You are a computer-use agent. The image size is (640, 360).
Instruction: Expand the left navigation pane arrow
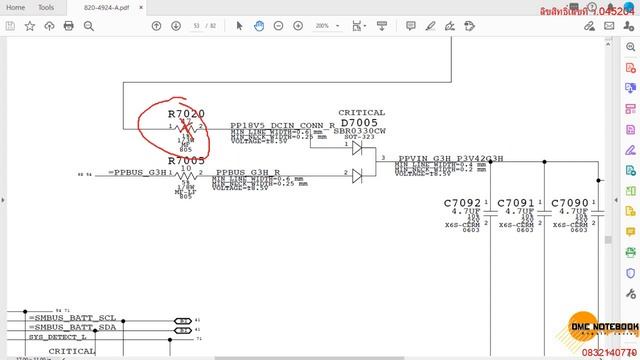tap(3, 200)
